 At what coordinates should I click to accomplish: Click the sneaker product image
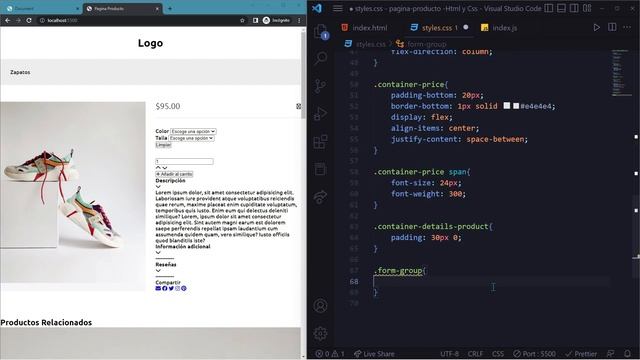pyautogui.click(x=73, y=196)
